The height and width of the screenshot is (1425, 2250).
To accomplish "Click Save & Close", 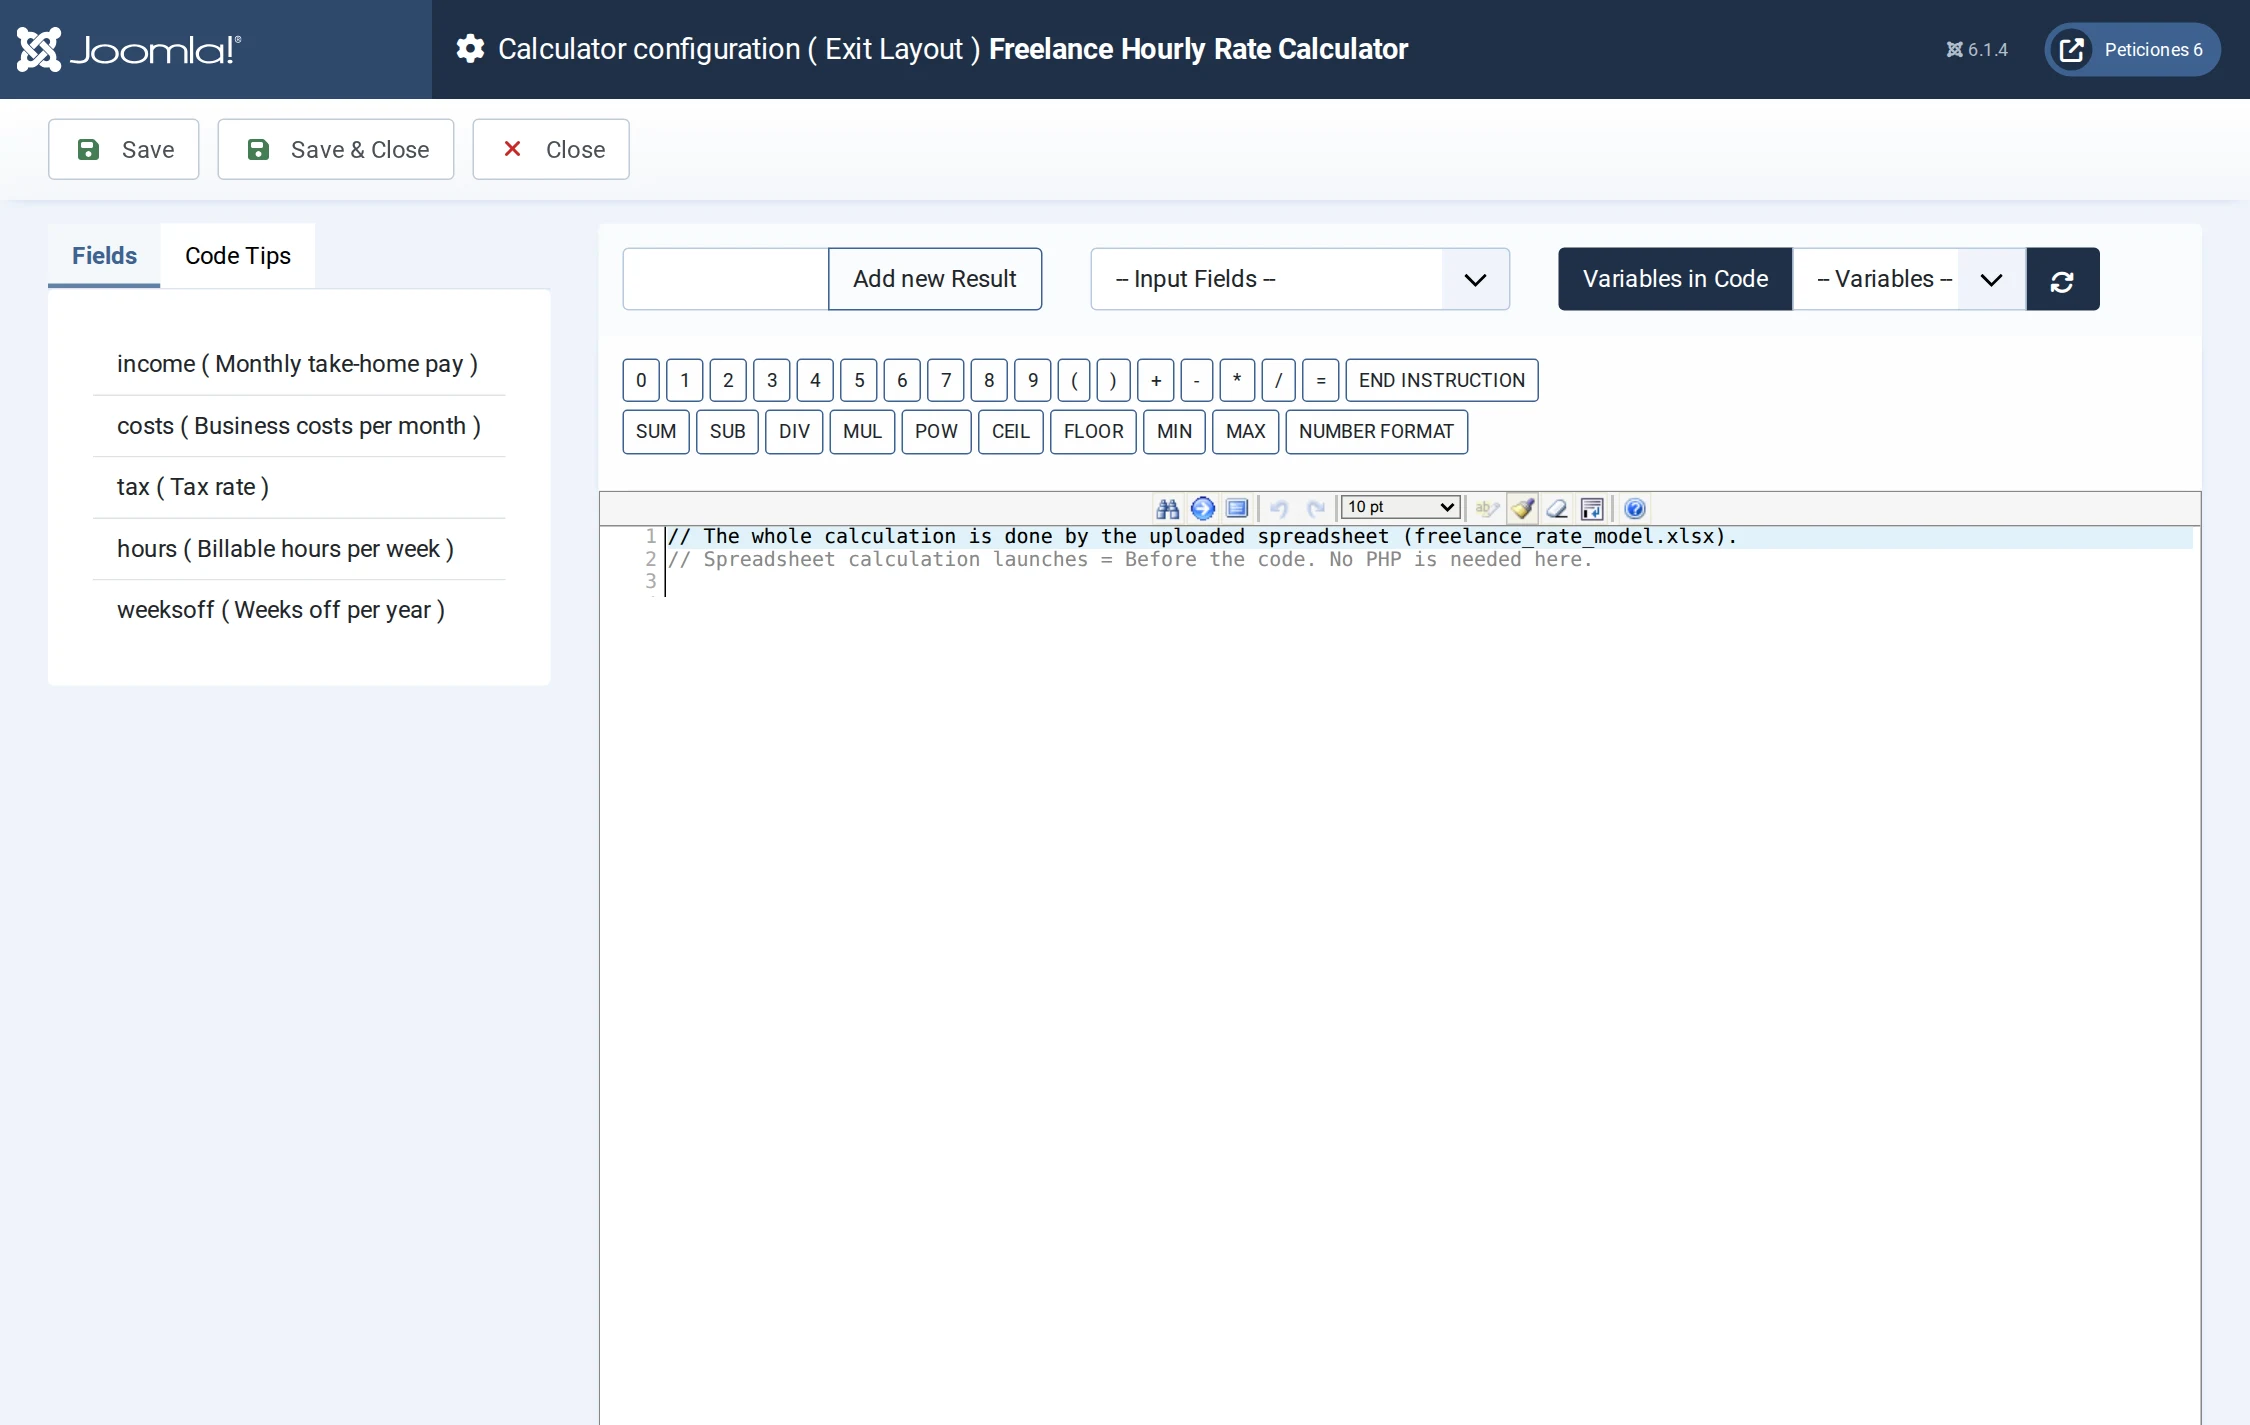I will point(336,150).
